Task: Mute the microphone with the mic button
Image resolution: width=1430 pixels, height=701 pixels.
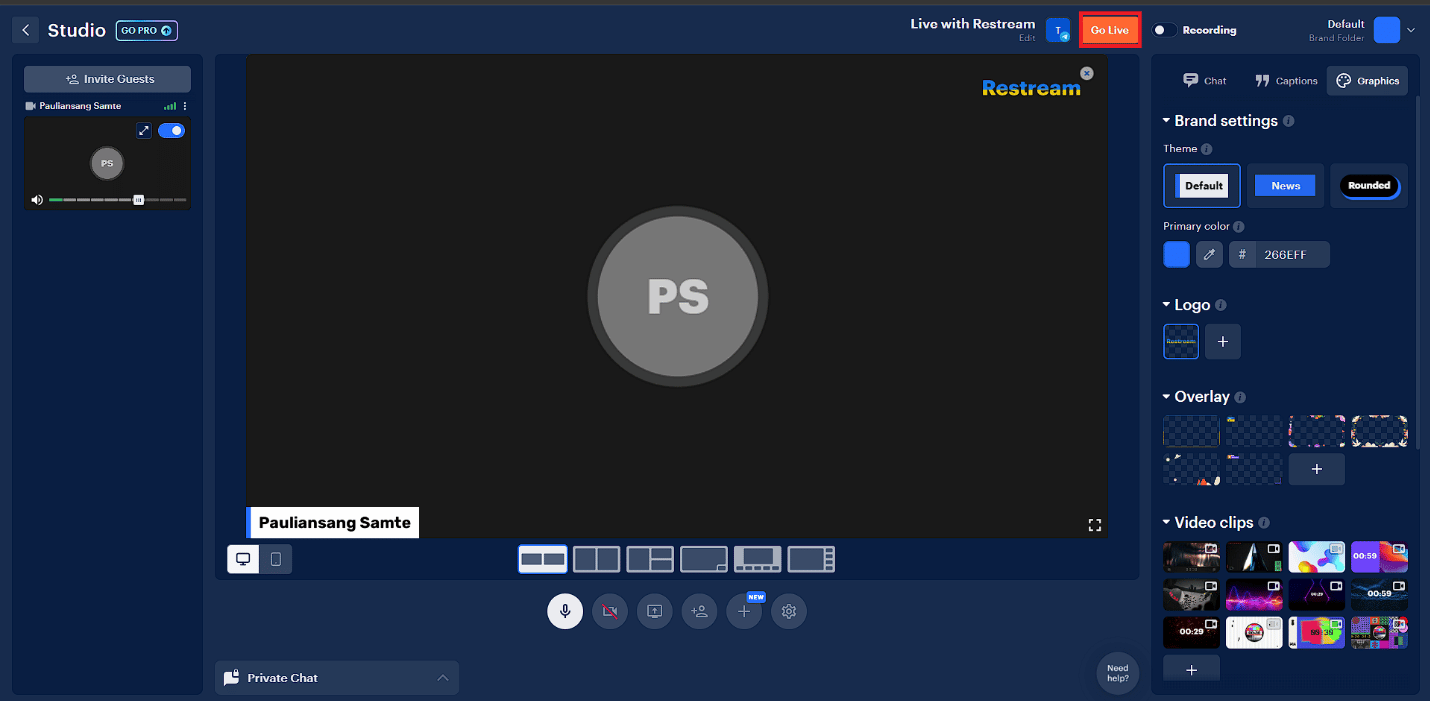Action: tap(565, 611)
